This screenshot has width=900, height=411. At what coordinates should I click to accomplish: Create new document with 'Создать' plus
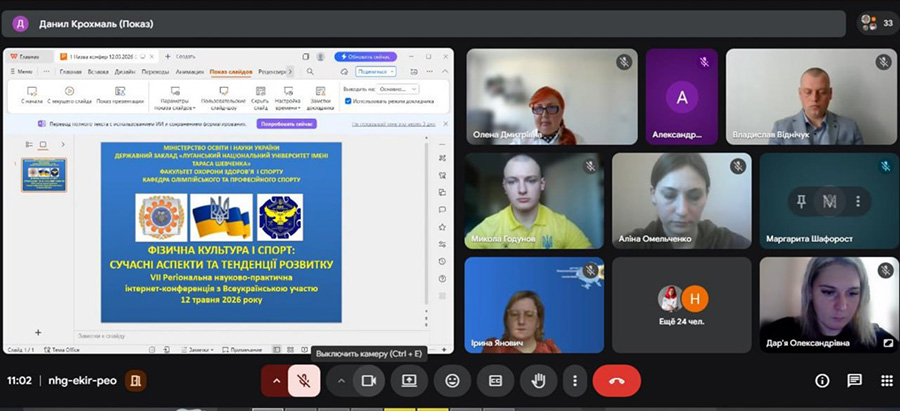coord(180,57)
